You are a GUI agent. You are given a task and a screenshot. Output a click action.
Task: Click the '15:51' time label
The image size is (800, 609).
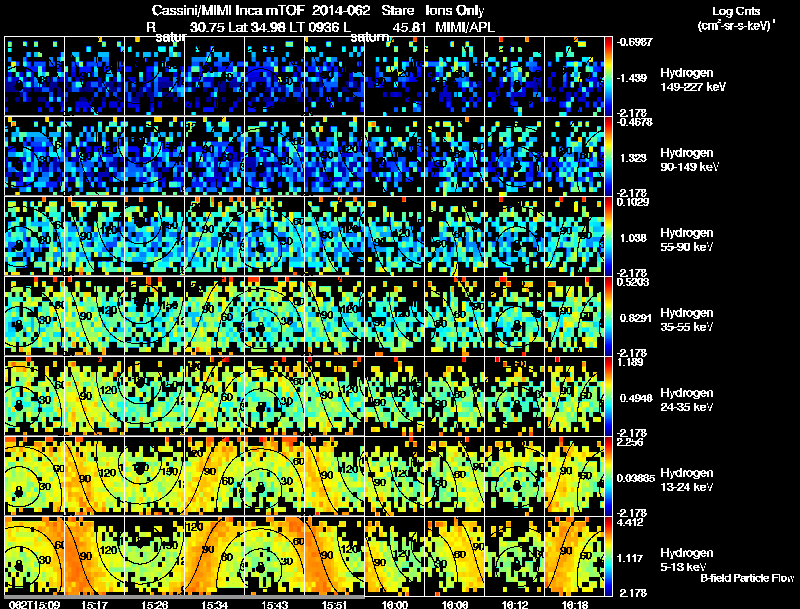click(335, 604)
